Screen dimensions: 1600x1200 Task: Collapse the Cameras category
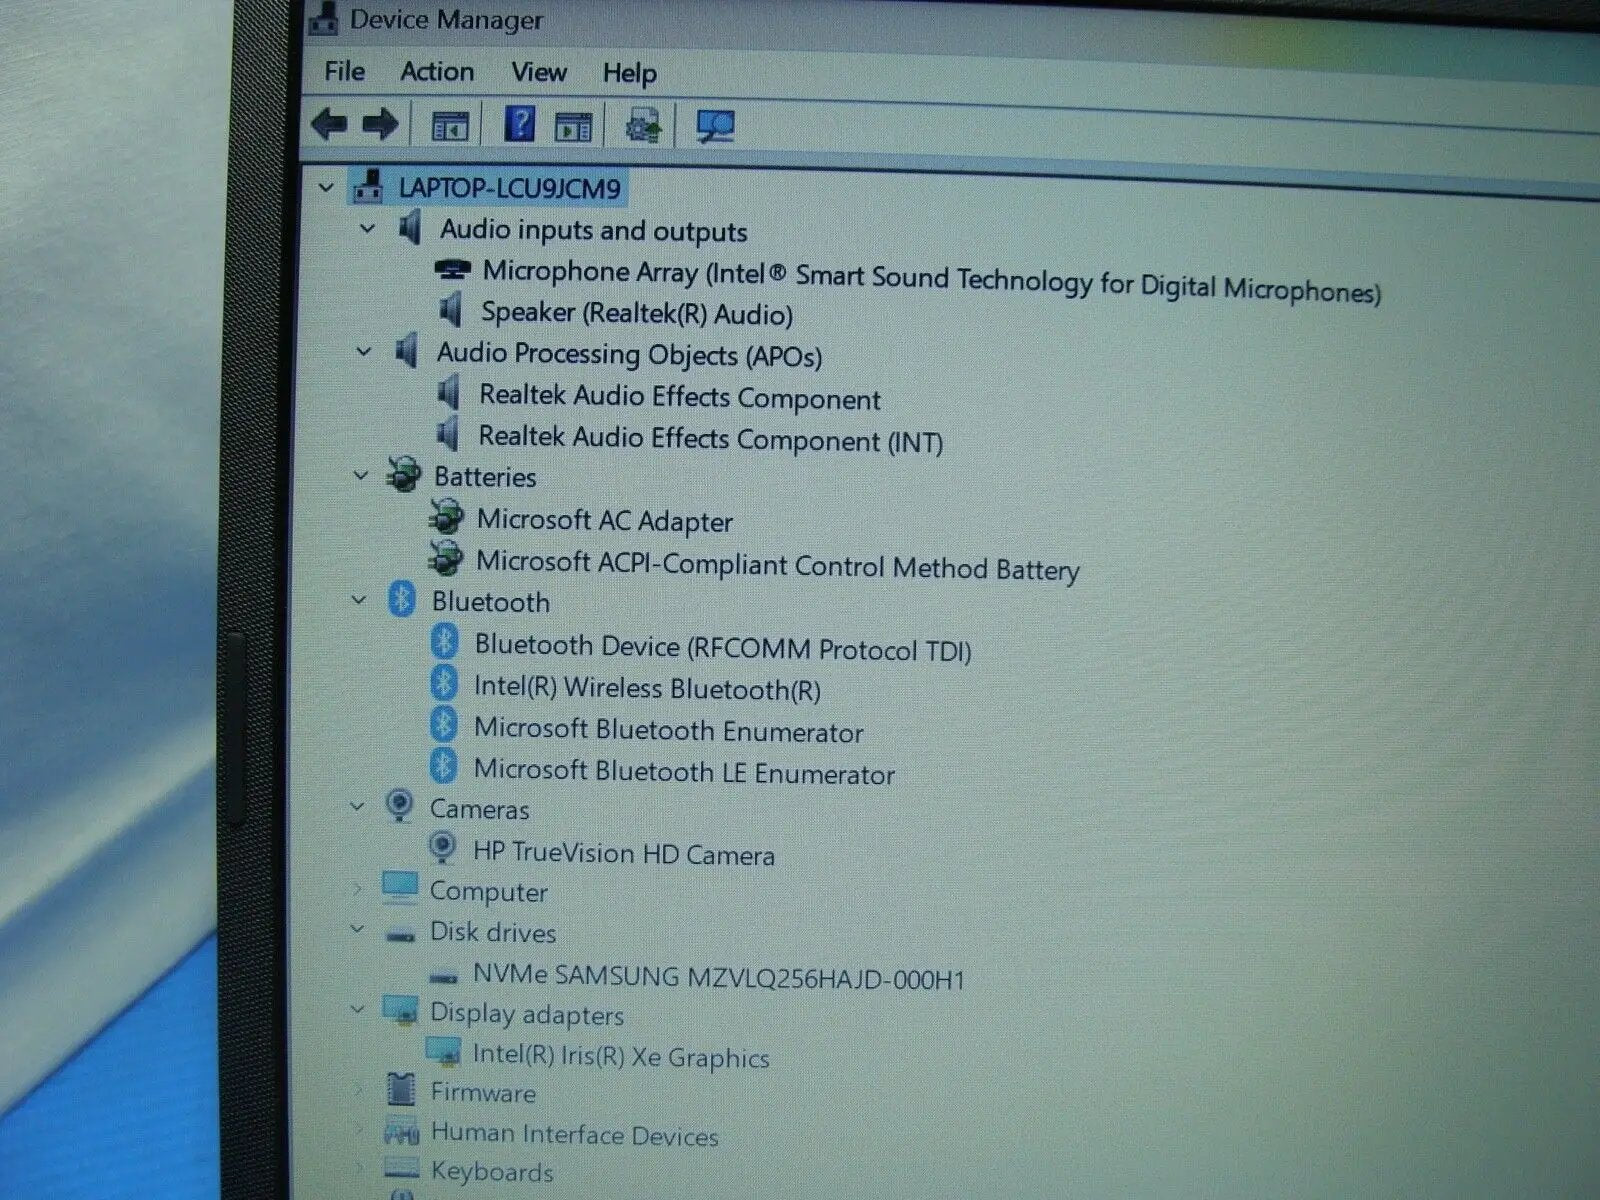point(357,806)
